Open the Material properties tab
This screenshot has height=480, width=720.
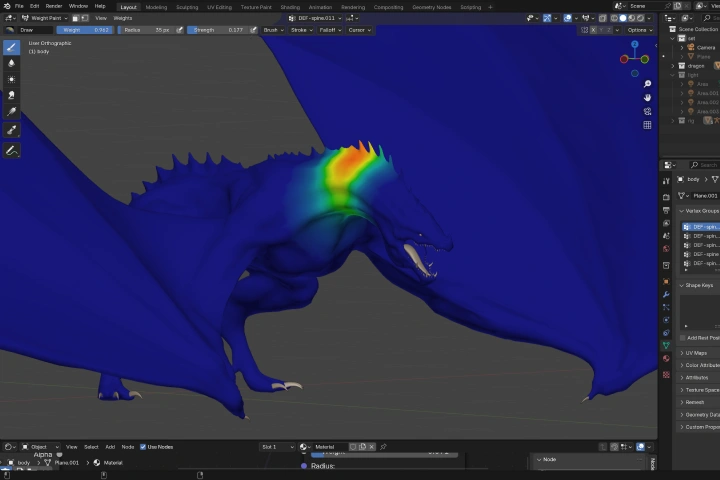point(666,359)
